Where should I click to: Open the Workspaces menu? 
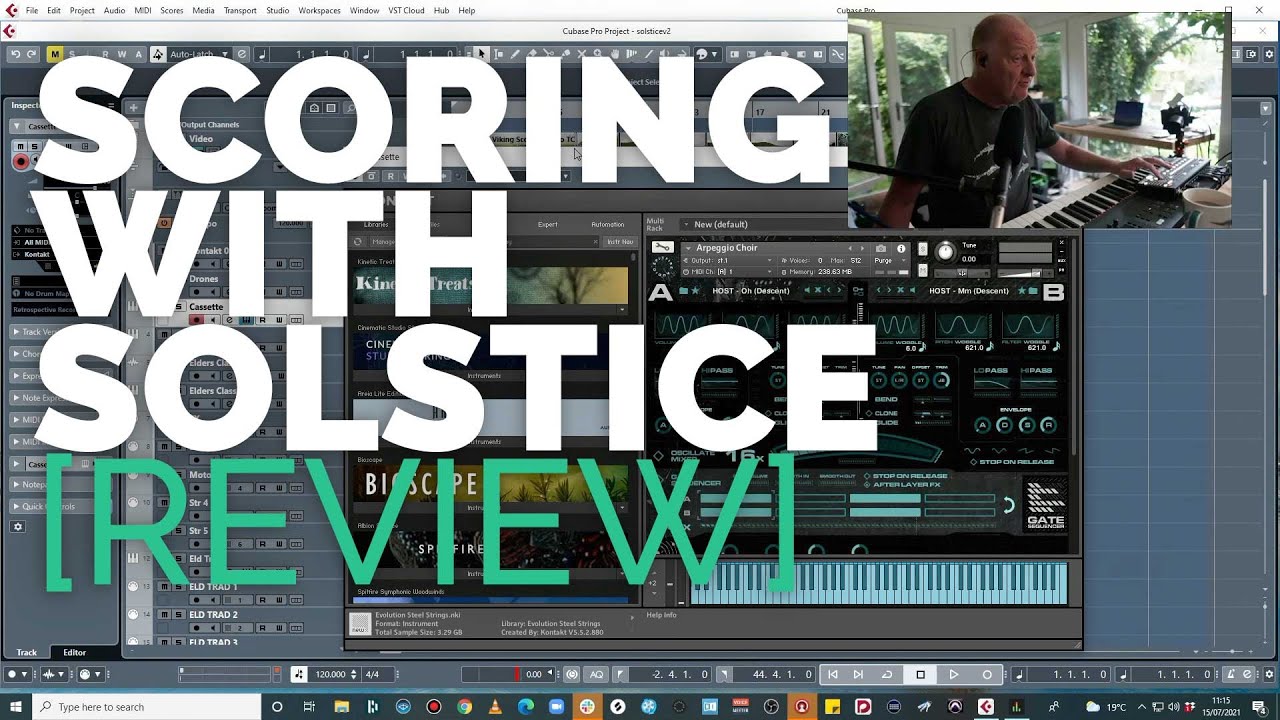[x=319, y=10]
